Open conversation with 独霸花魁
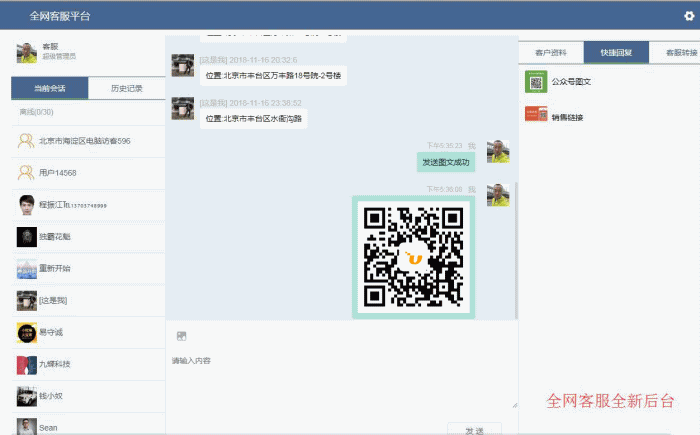700x435 pixels. coord(55,237)
